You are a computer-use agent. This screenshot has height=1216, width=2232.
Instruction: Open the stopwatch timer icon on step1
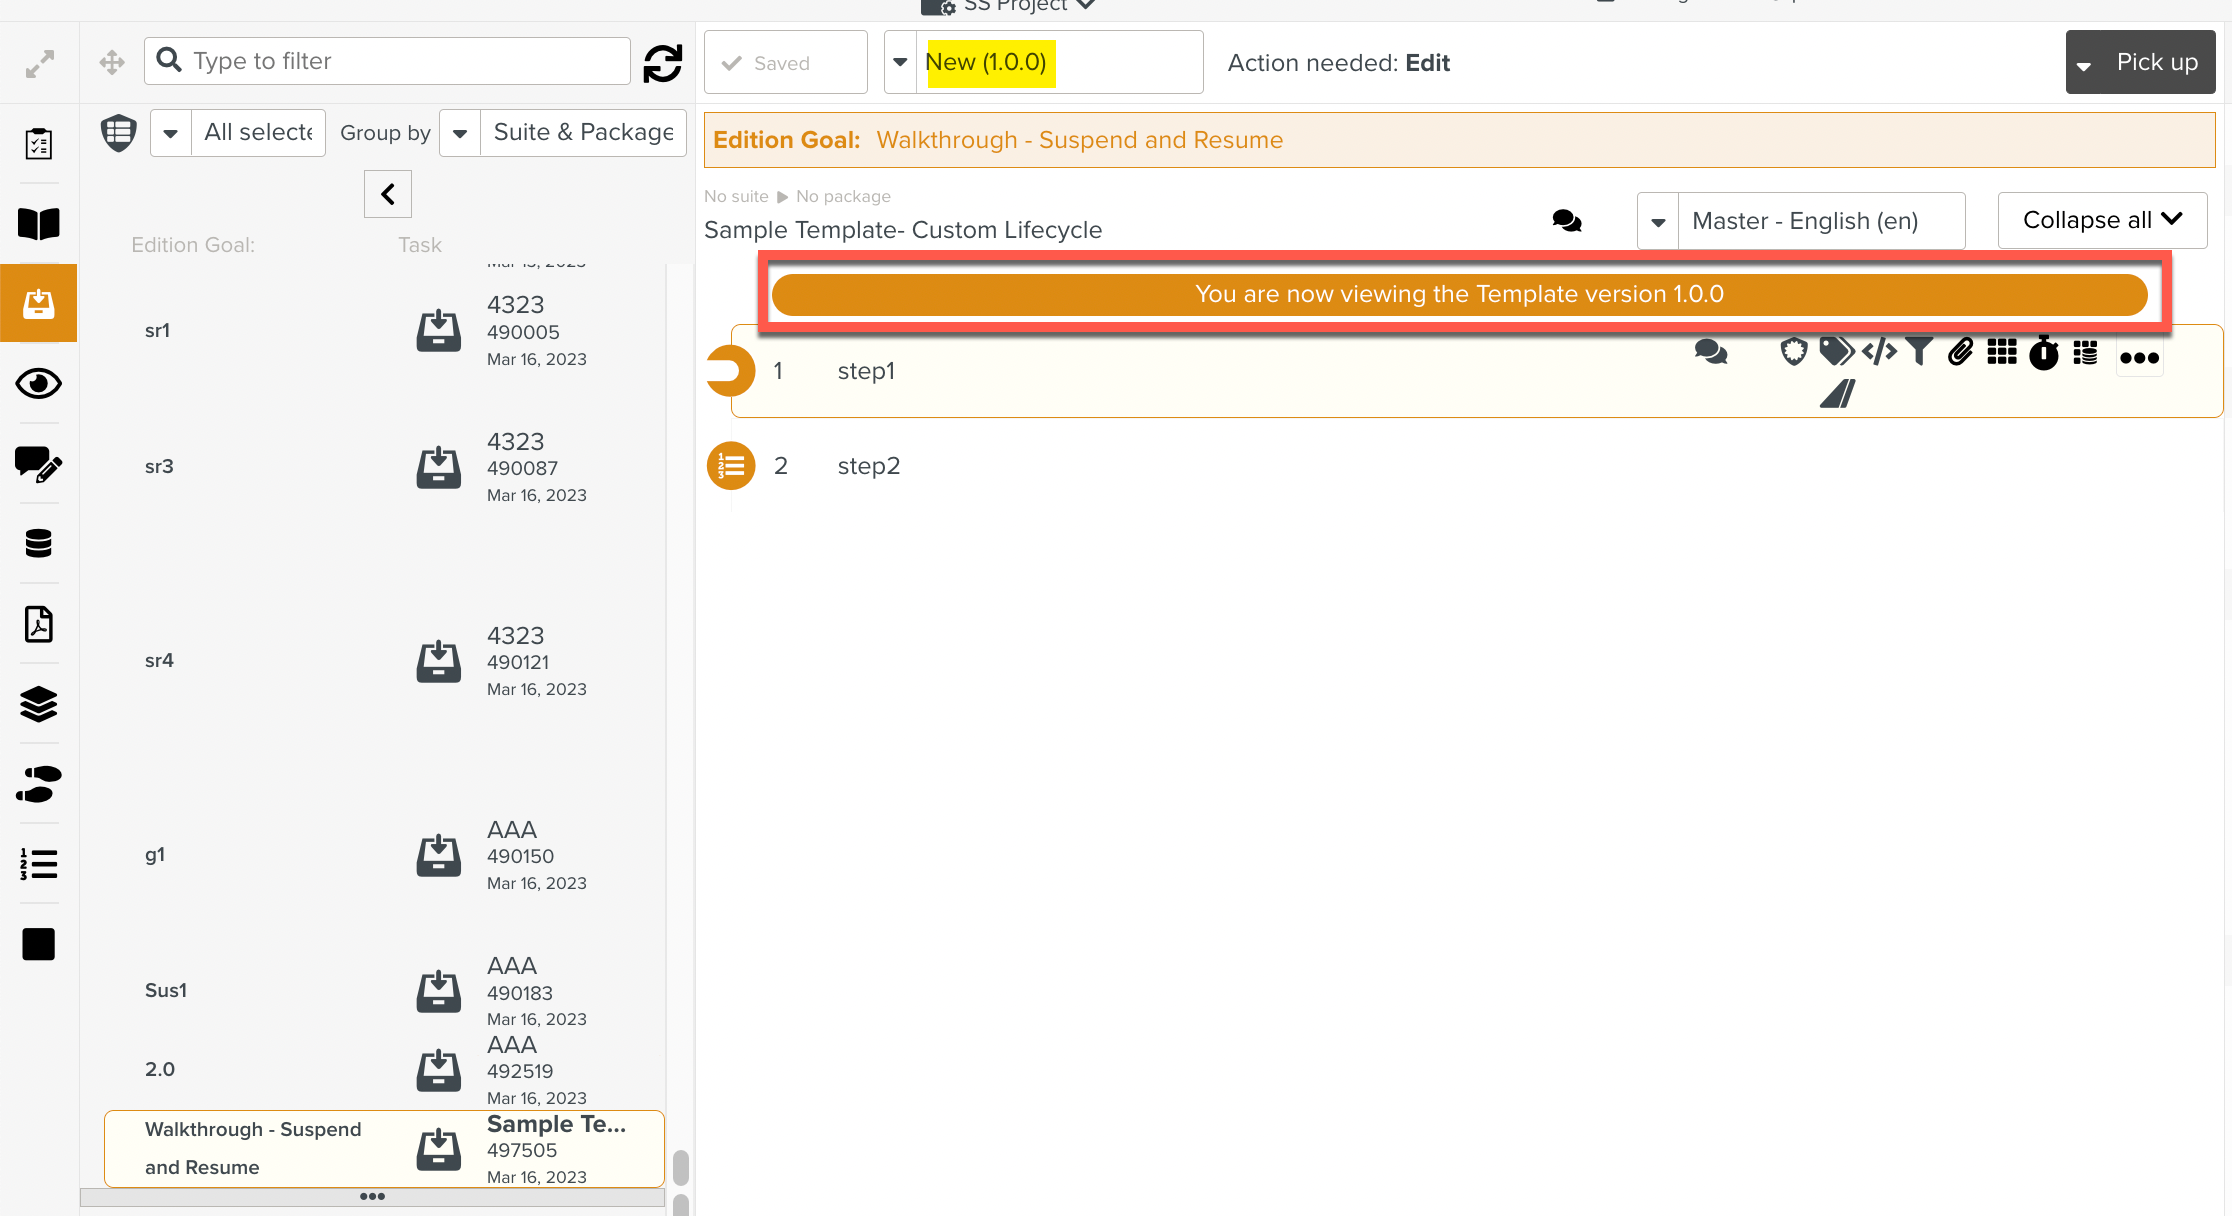click(2043, 353)
